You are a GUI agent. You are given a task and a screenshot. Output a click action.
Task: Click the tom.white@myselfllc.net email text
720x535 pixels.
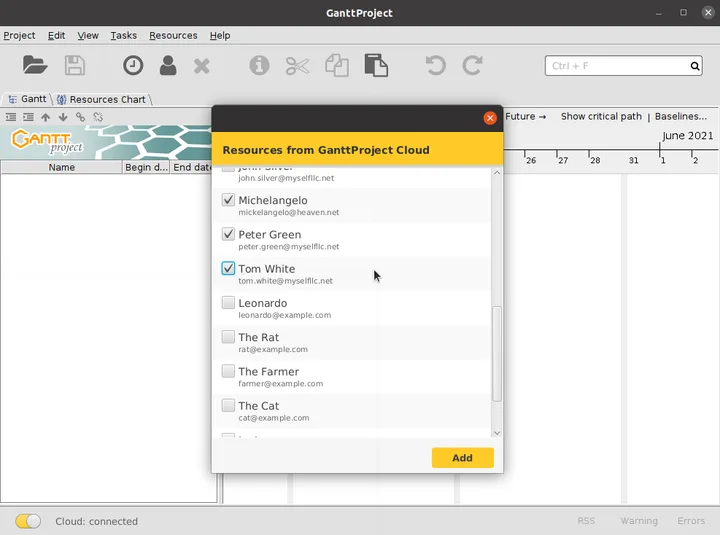coord(285,281)
